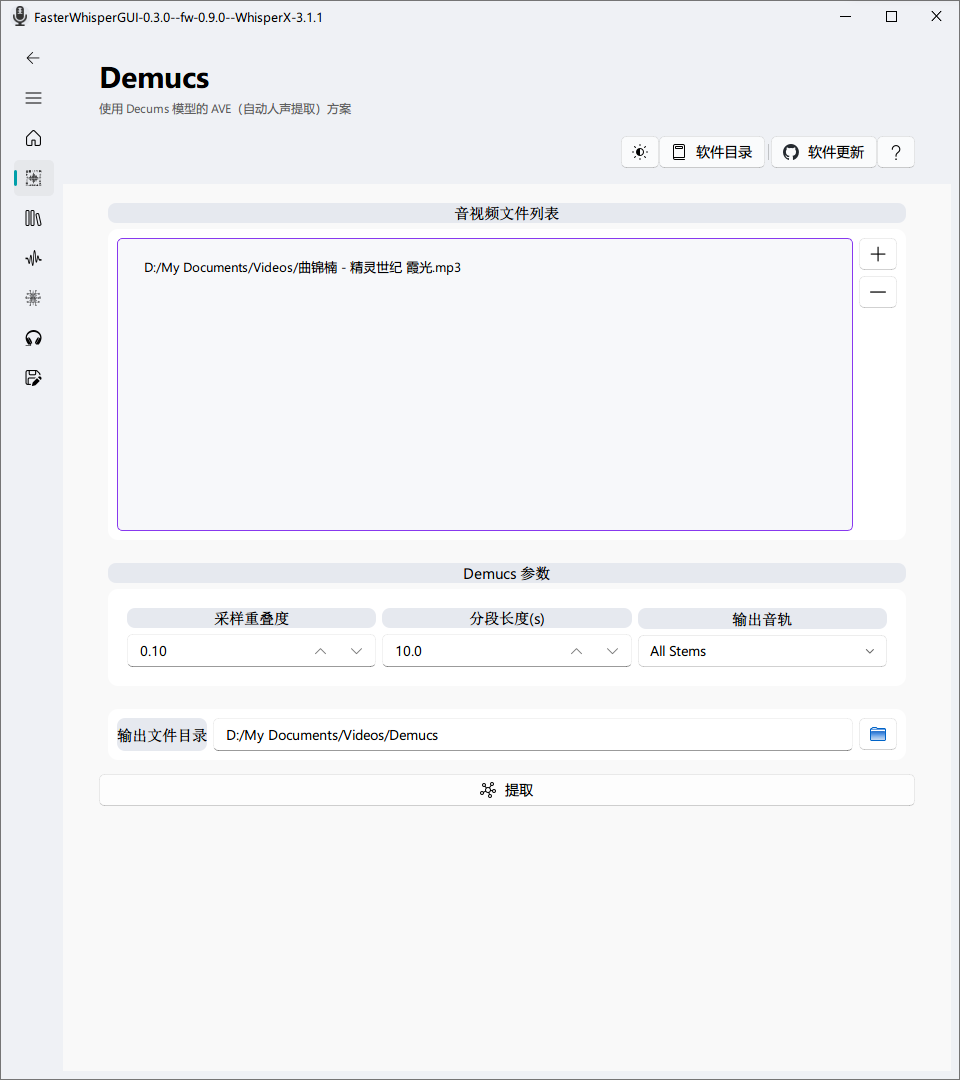Open the library/model sidebar icon
The image size is (960, 1080).
tap(33, 218)
